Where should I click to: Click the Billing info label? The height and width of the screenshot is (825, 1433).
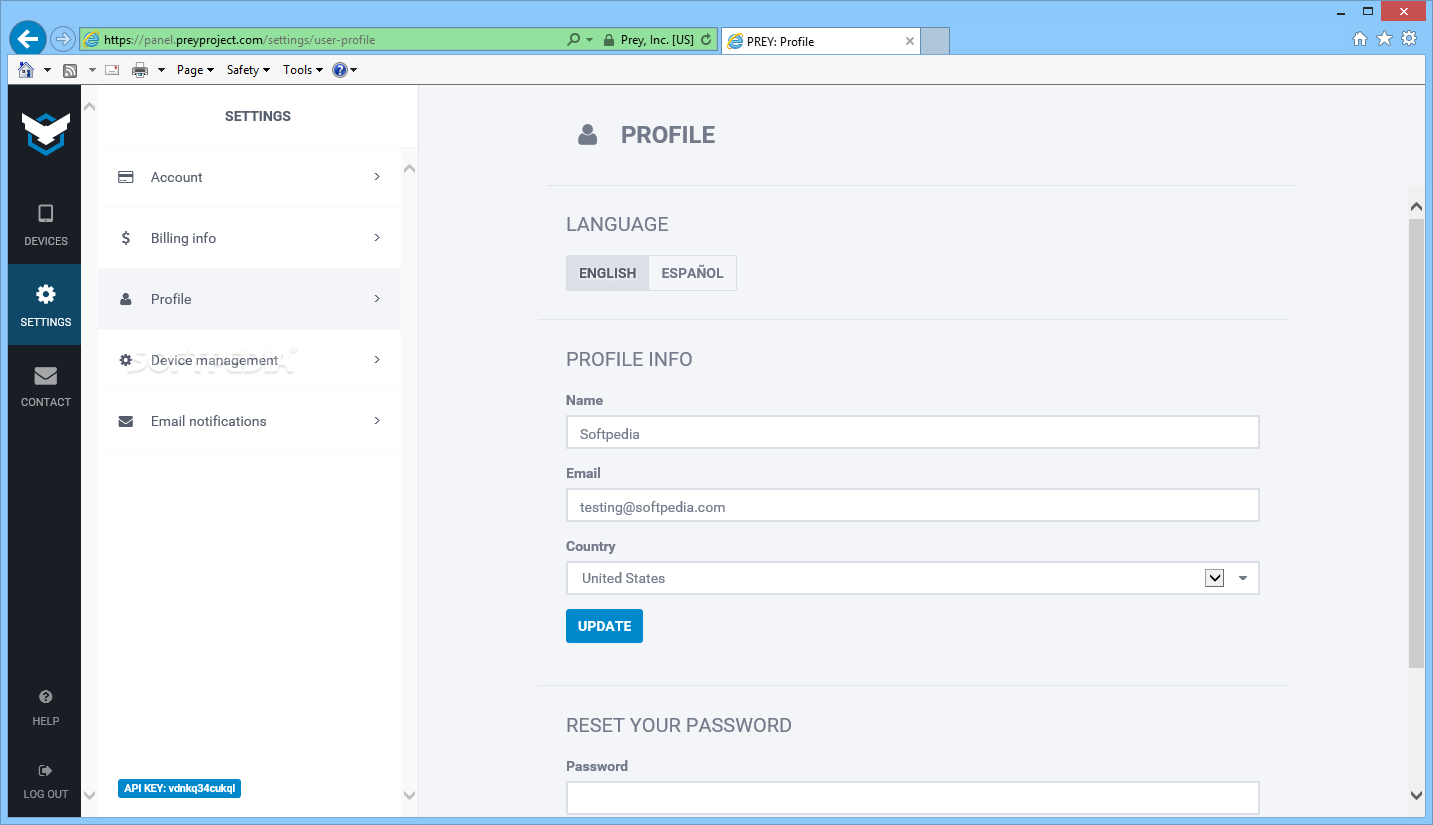[x=183, y=238]
